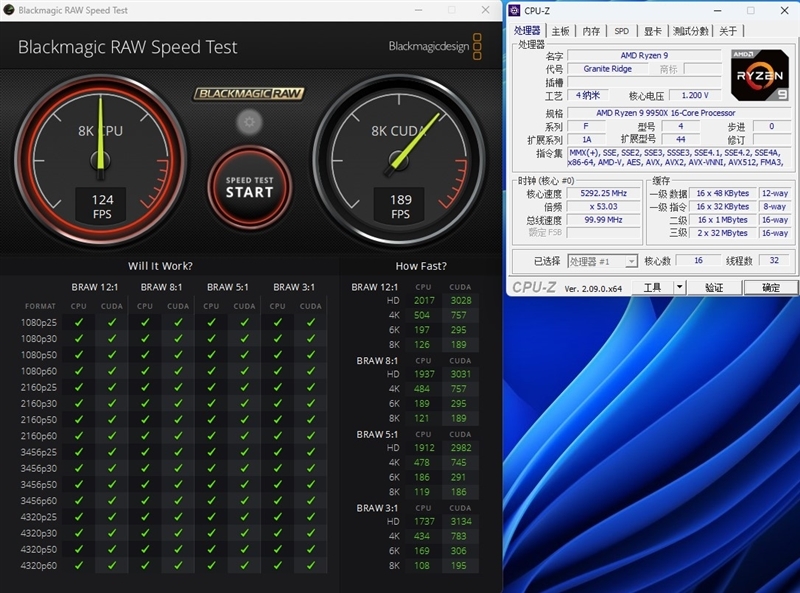
Task: Switch to the SPD tab in CPU-Z
Action: tap(621, 31)
